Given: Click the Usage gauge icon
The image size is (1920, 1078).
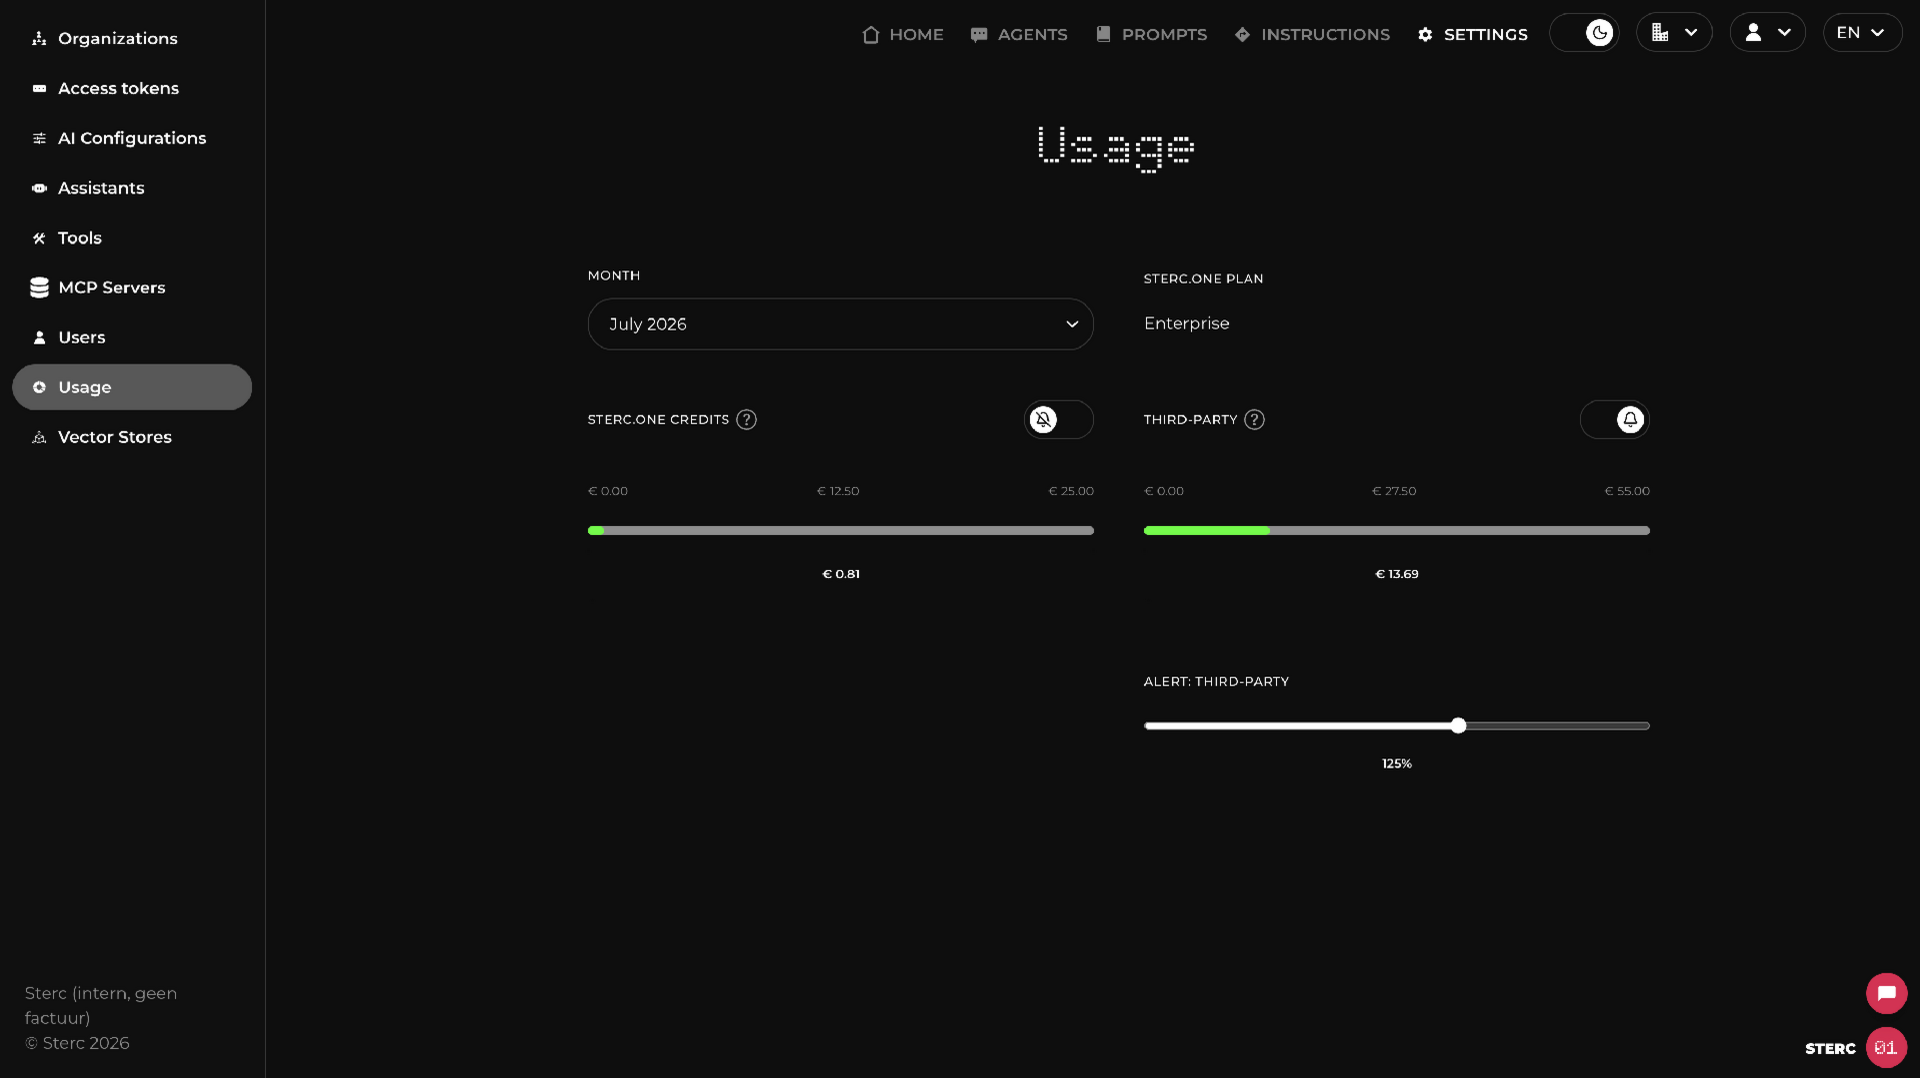Looking at the screenshot, I should pos(39,387).
